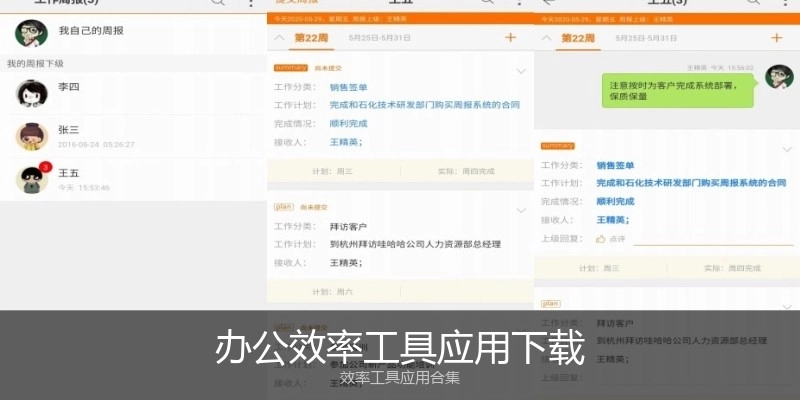This screenshot has height=400, width=800.
Task: Select 第22周 tab in middle panel
Action: pos(311,38)
